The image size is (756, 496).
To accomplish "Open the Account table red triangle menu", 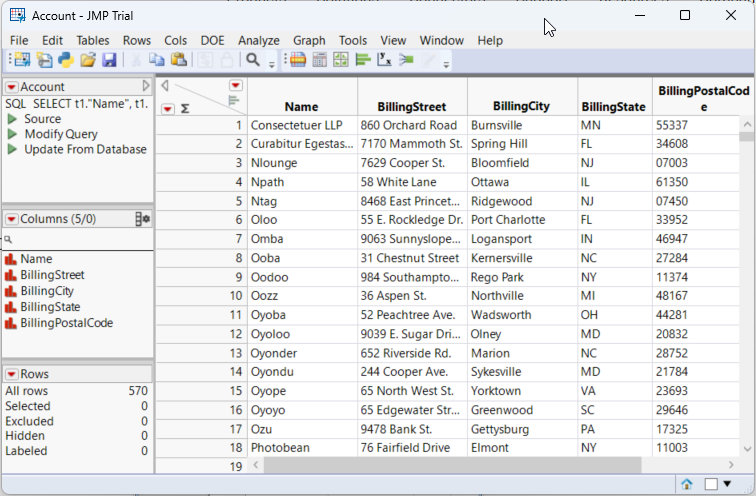I will tap(11, 87).
